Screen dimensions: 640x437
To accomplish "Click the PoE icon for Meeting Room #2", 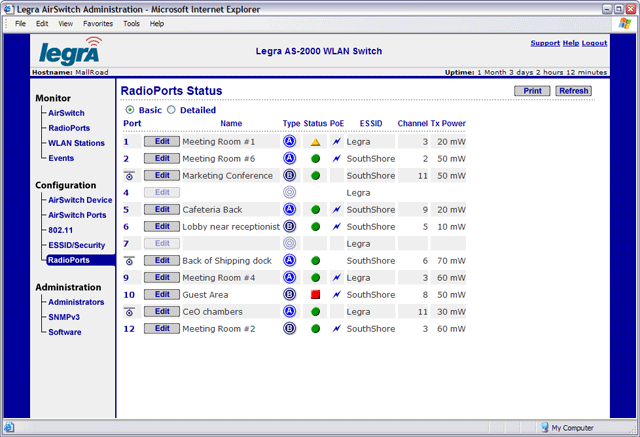I will pyautogui.click(x=336, y=328).
